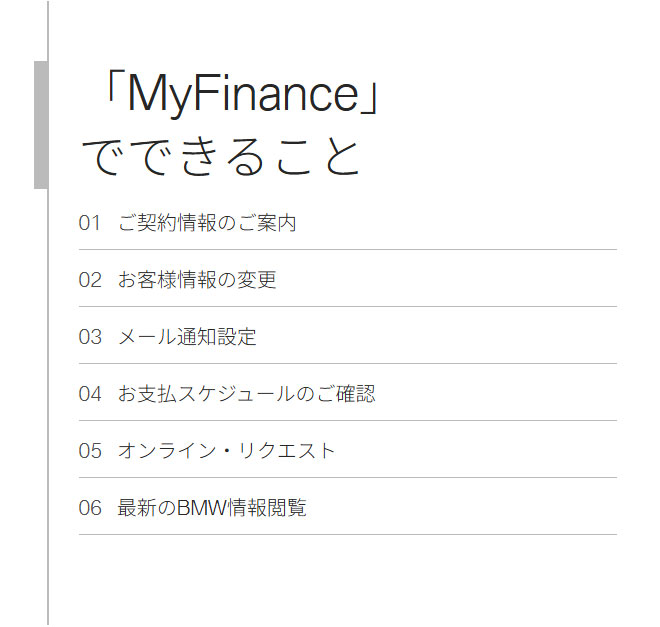Click the word リクエスト in item 05
Image resolution: width=660 pixels, height=627 pixels.
[x=287, y=451]
